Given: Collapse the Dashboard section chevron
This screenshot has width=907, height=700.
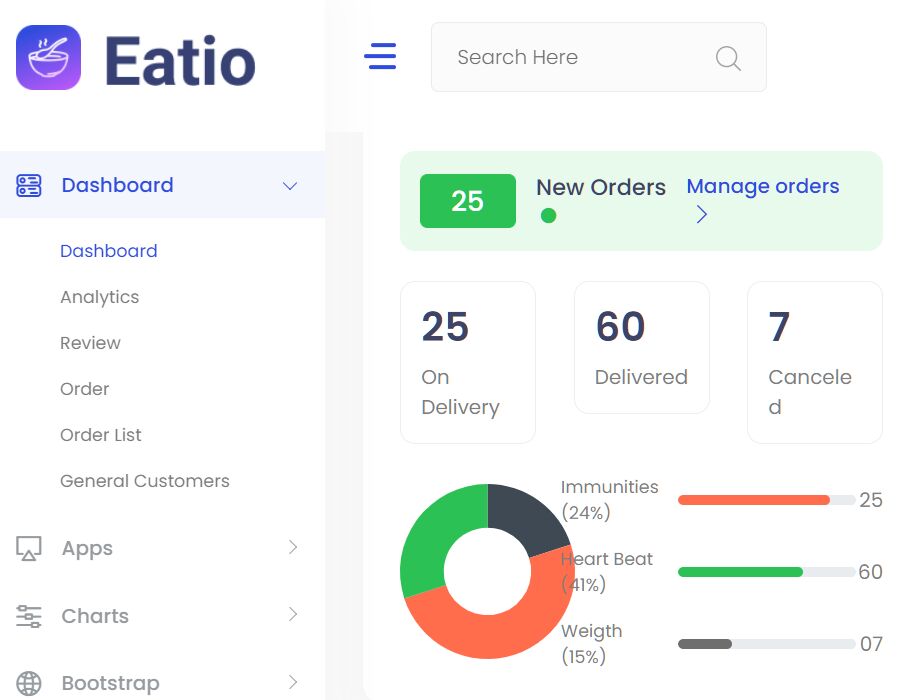Looking at the screenshot, I should [290, 185].
